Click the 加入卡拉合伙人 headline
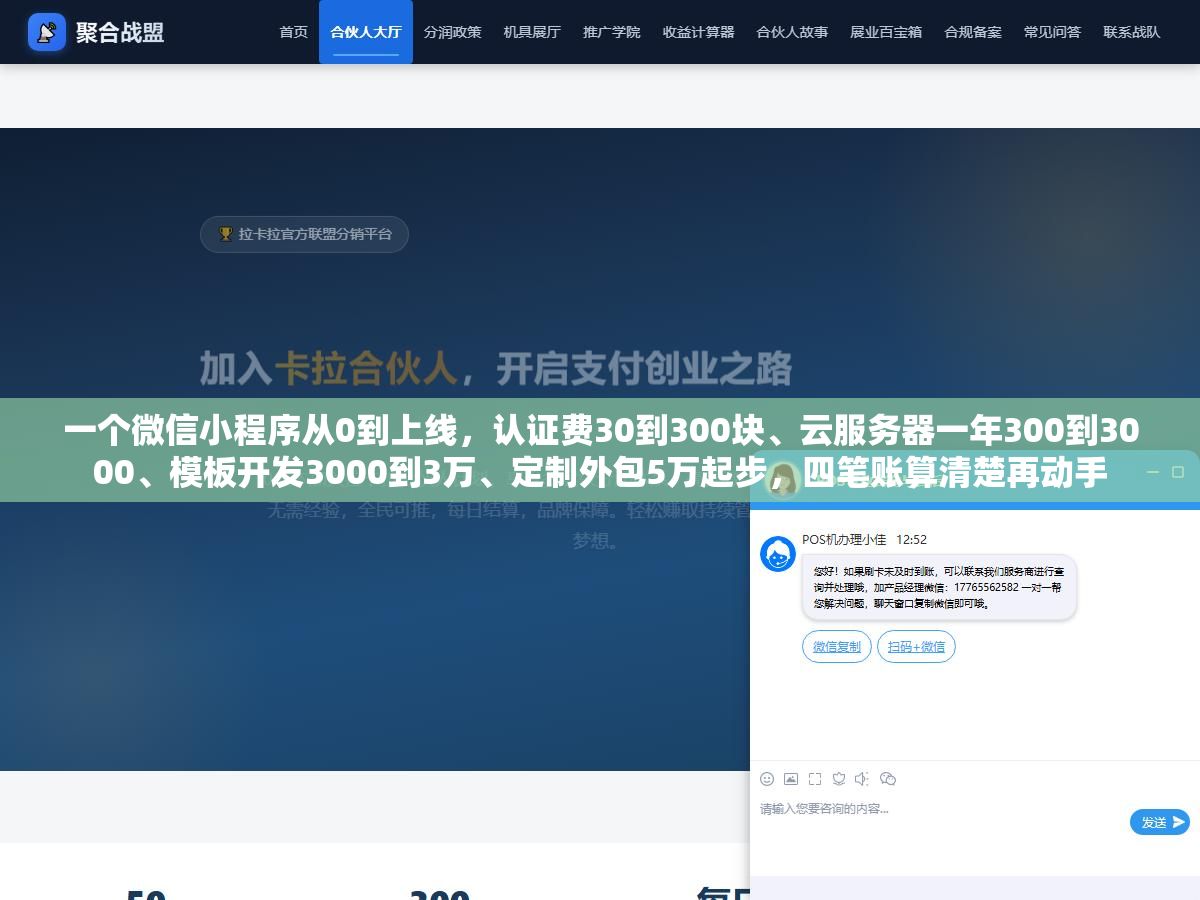 point(496,369)
